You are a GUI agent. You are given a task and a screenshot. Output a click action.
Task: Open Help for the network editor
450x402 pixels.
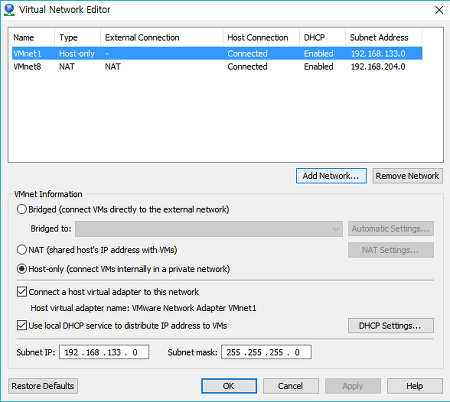point(415,386)
